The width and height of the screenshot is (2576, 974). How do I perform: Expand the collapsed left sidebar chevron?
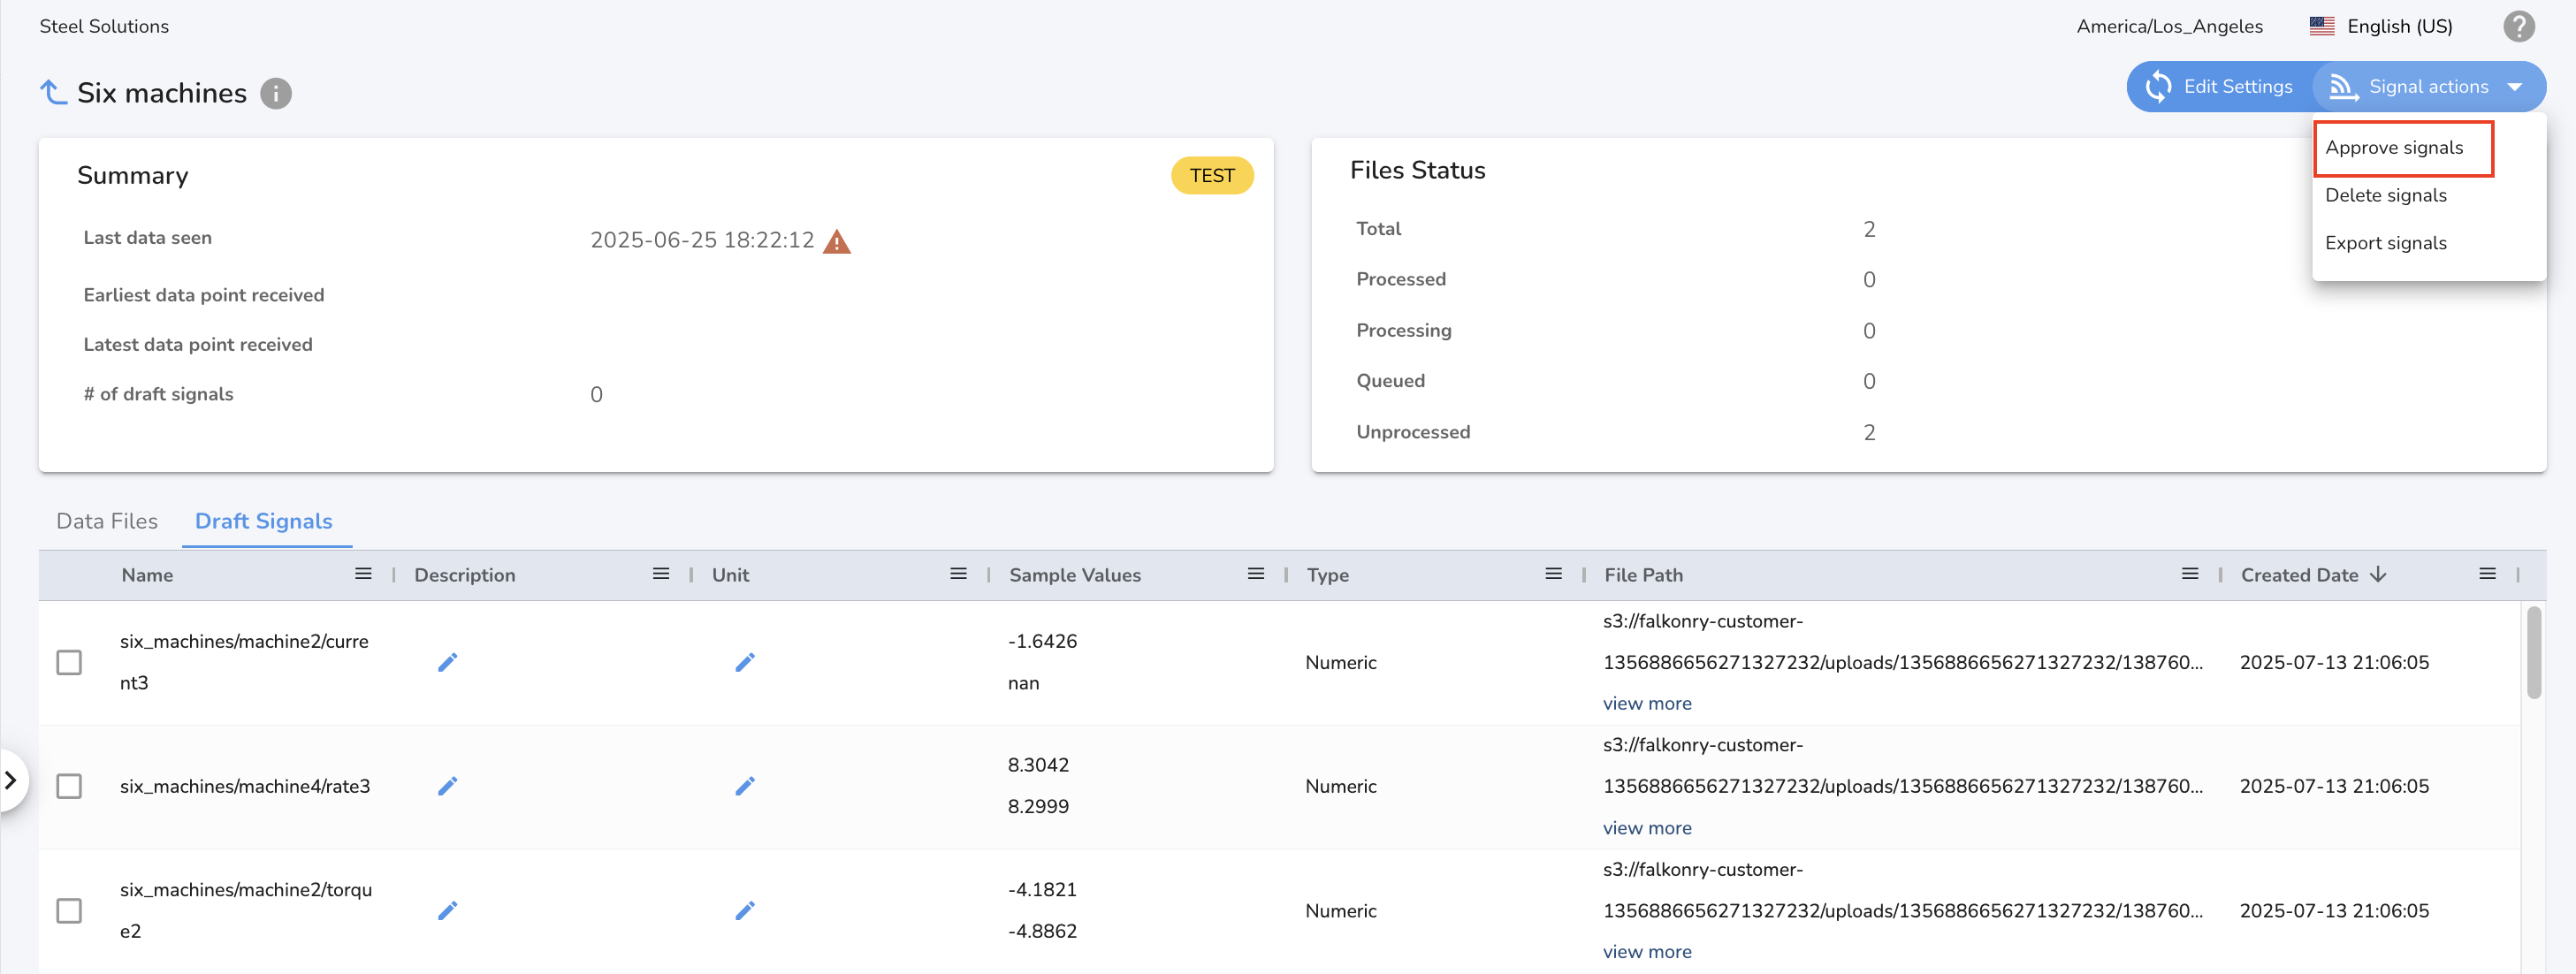pos(11,780)
